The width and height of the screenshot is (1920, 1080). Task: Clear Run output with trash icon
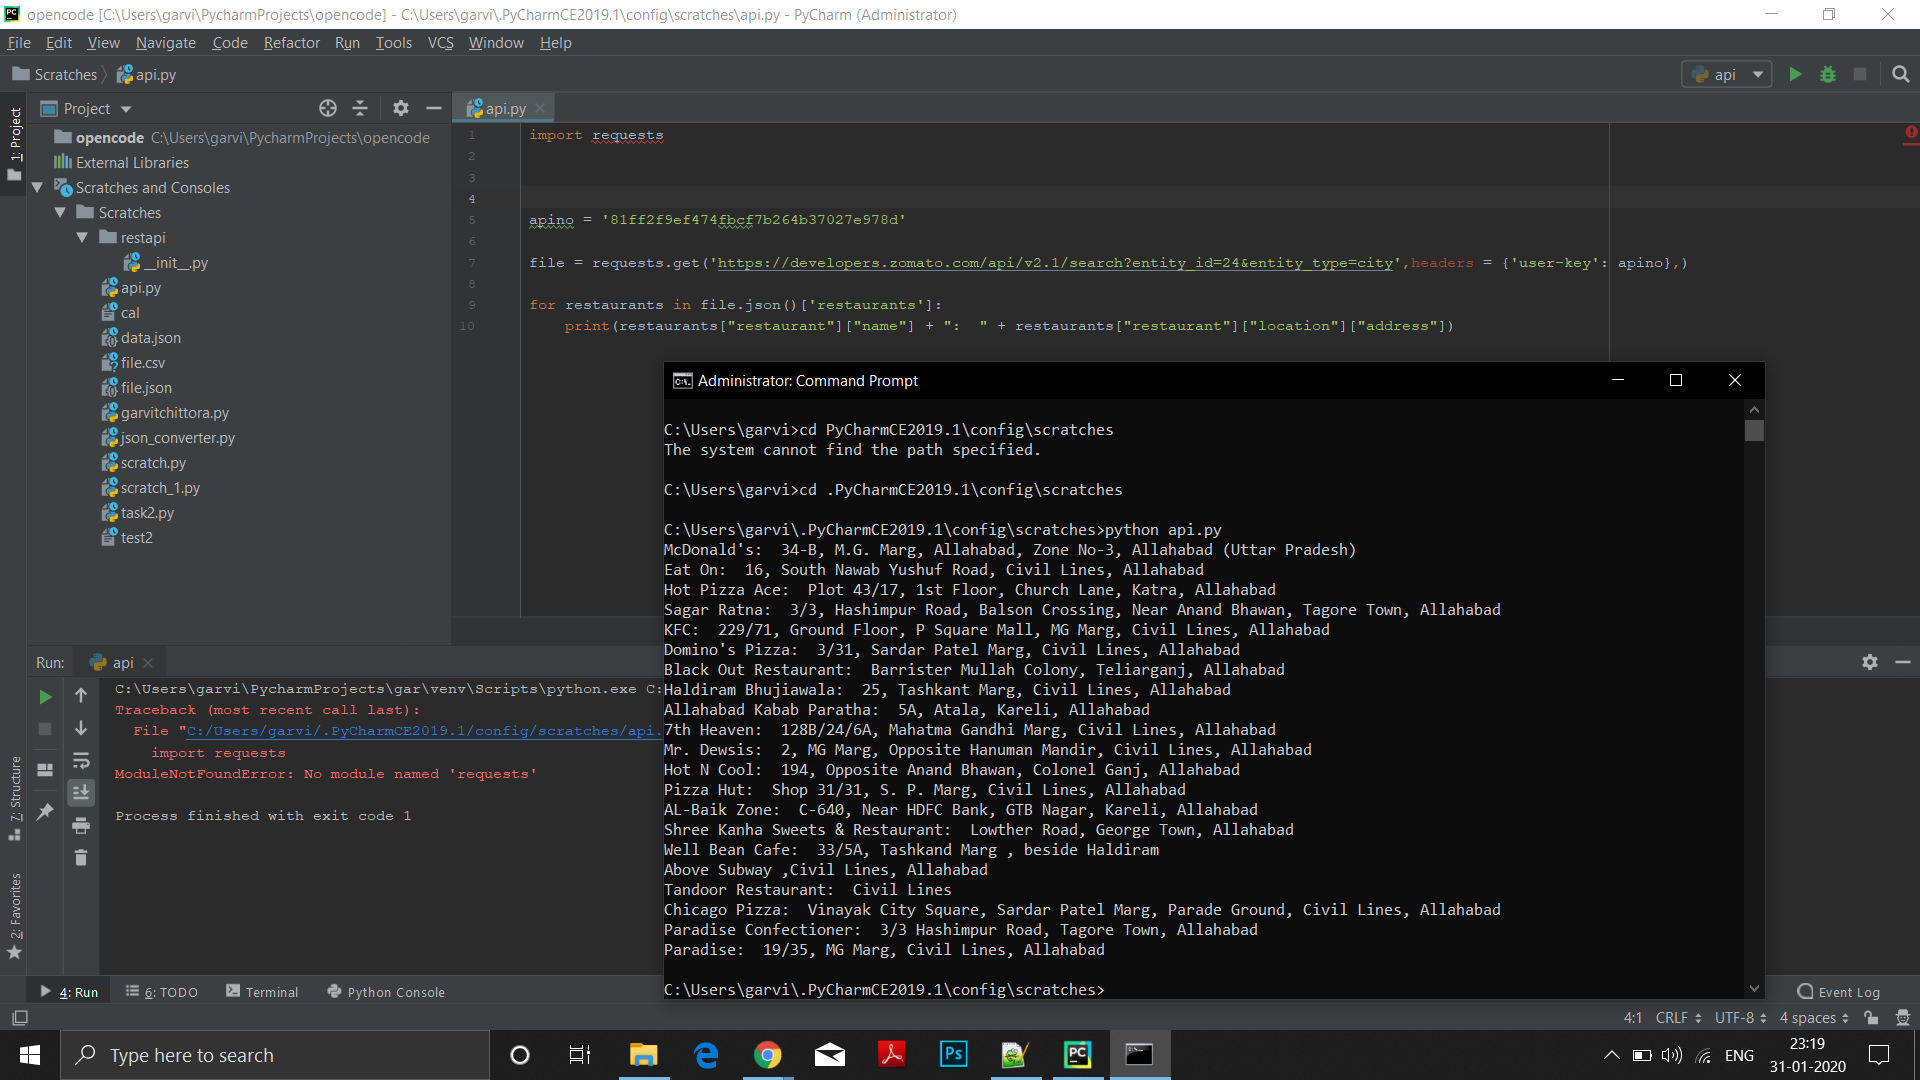click(x=81, y=858)
